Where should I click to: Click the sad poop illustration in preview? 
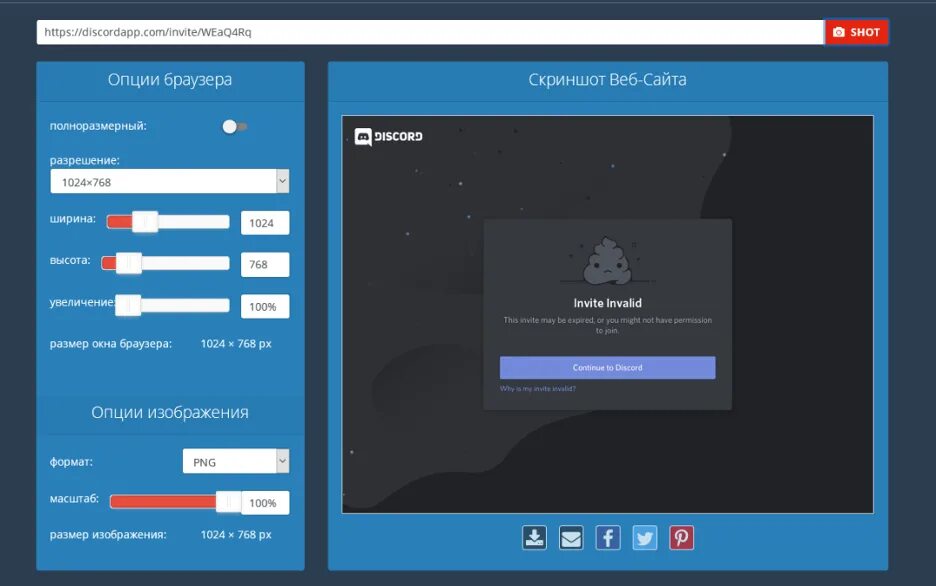(x=607, y=260)
